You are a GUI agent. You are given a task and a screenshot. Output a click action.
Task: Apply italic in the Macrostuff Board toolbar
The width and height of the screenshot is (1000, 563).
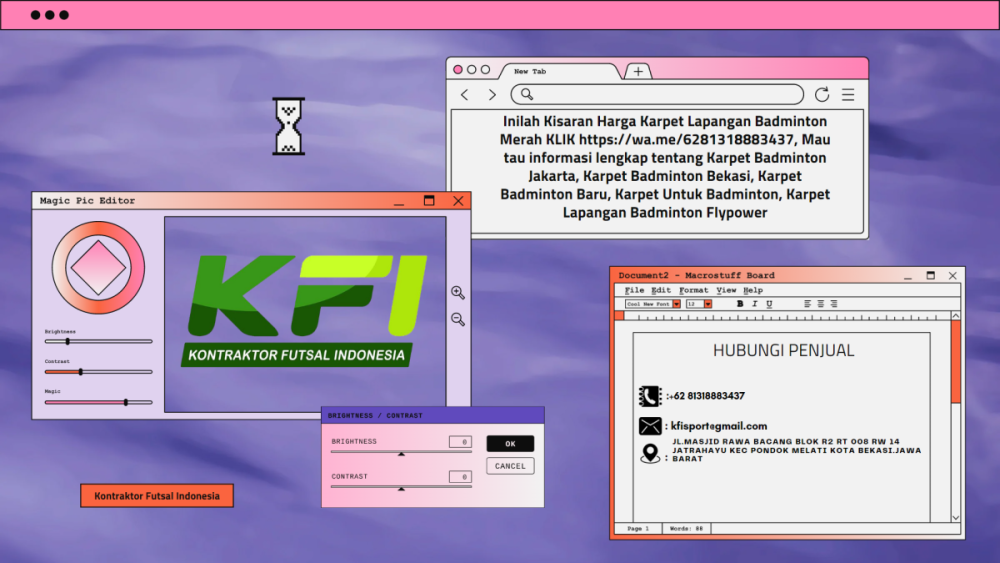point(754,304)
